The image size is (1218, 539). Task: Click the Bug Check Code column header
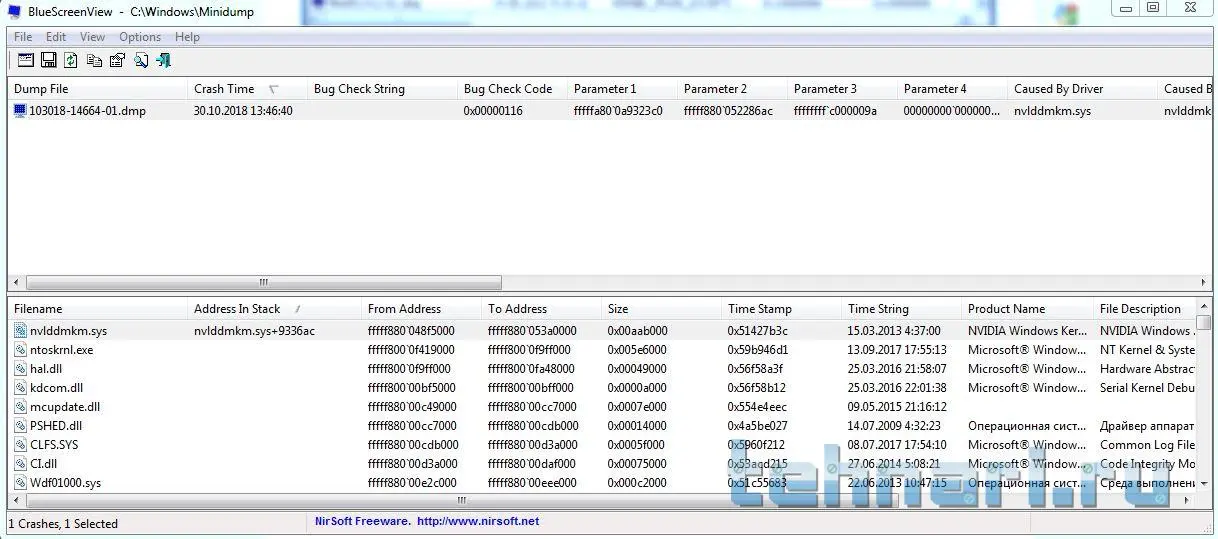(507, 89)
